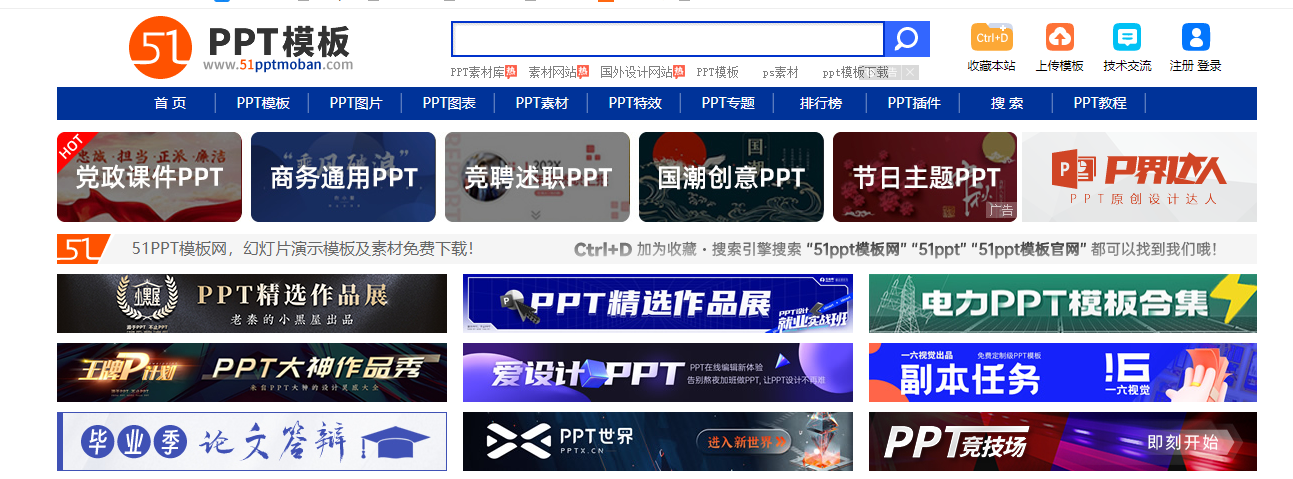Screen dimensions: 1293x479
Task: Open PPT模板 in the navigation bar
Action: point(263,103)
